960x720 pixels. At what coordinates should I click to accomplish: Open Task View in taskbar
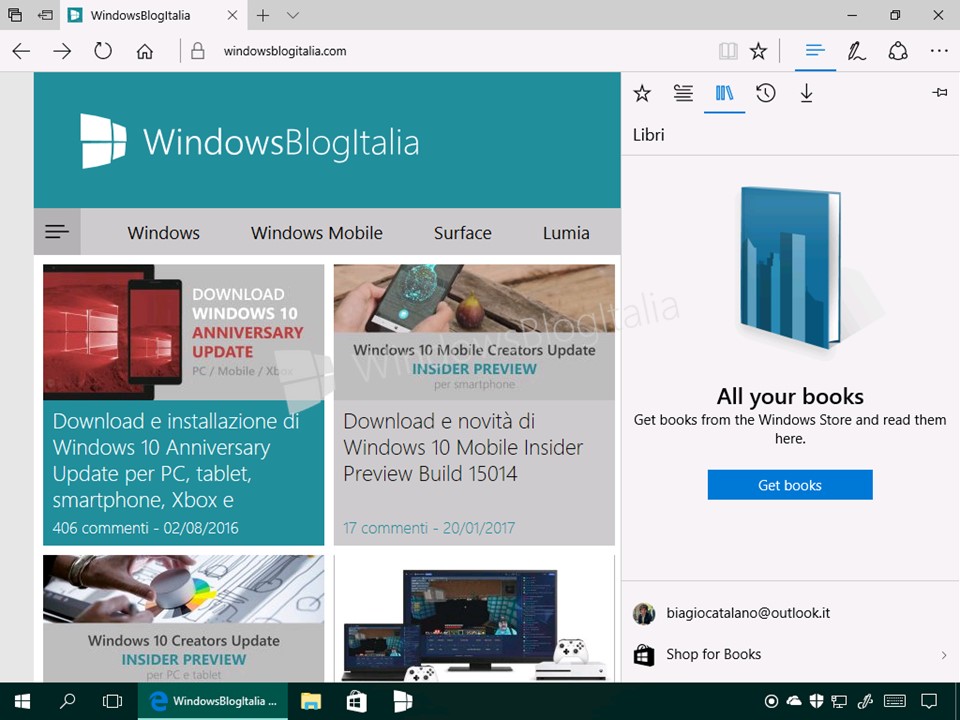(x=112, y=701)
